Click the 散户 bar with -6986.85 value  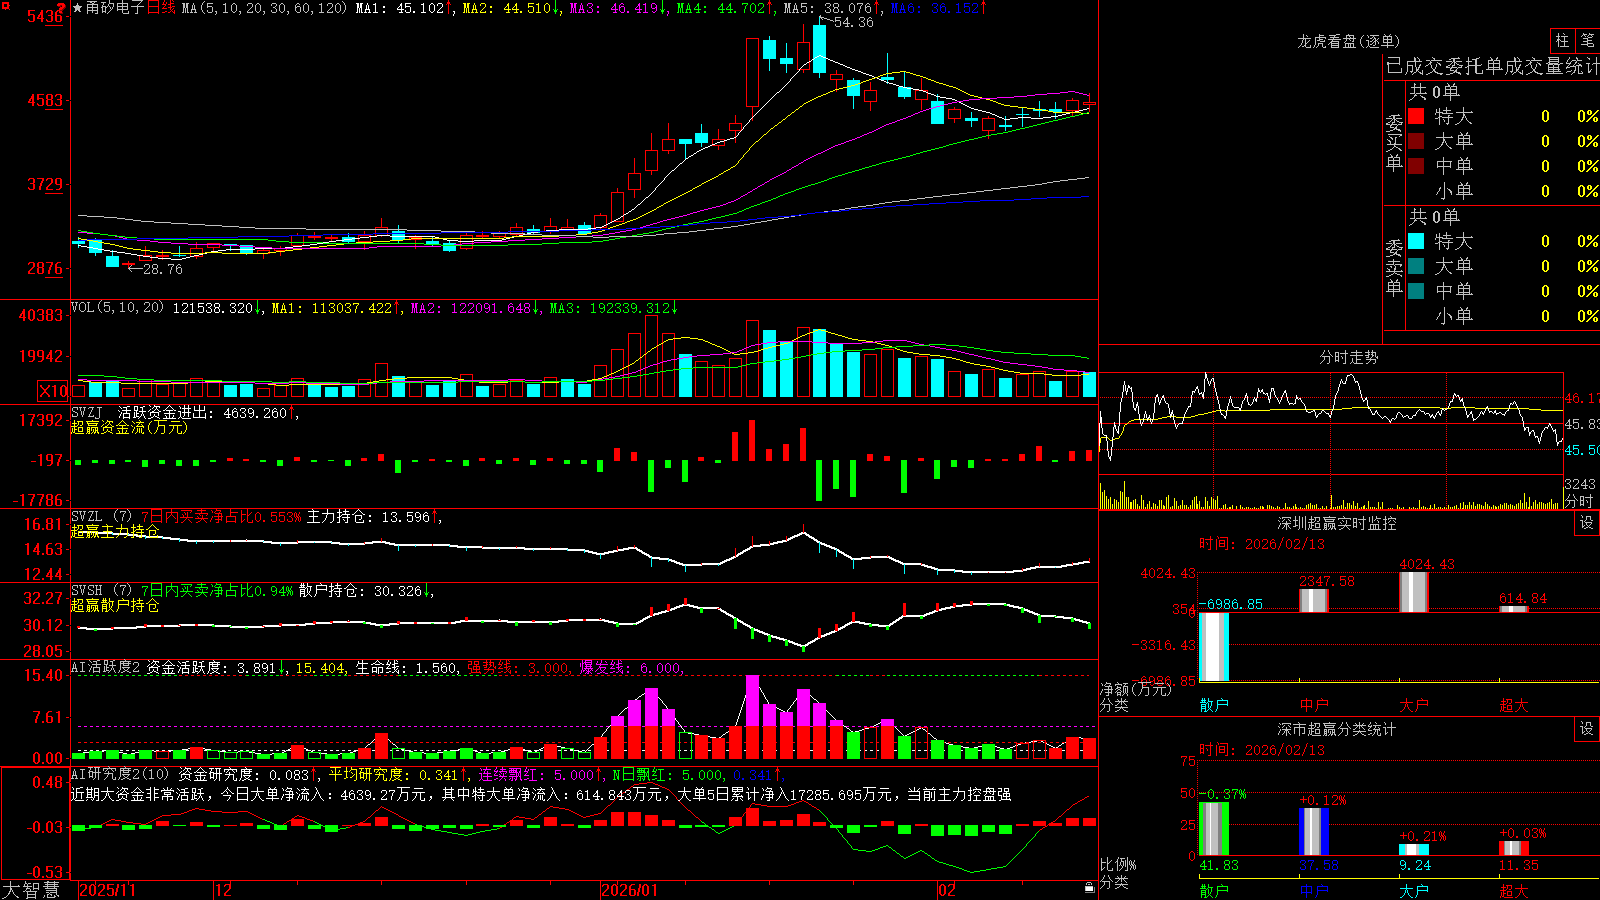click(1214, 646)
